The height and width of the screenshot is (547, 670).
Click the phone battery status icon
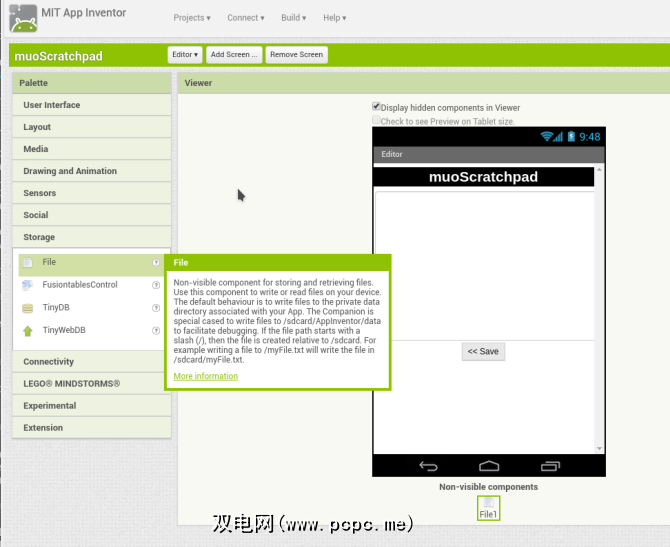click(x=571, y=137)
